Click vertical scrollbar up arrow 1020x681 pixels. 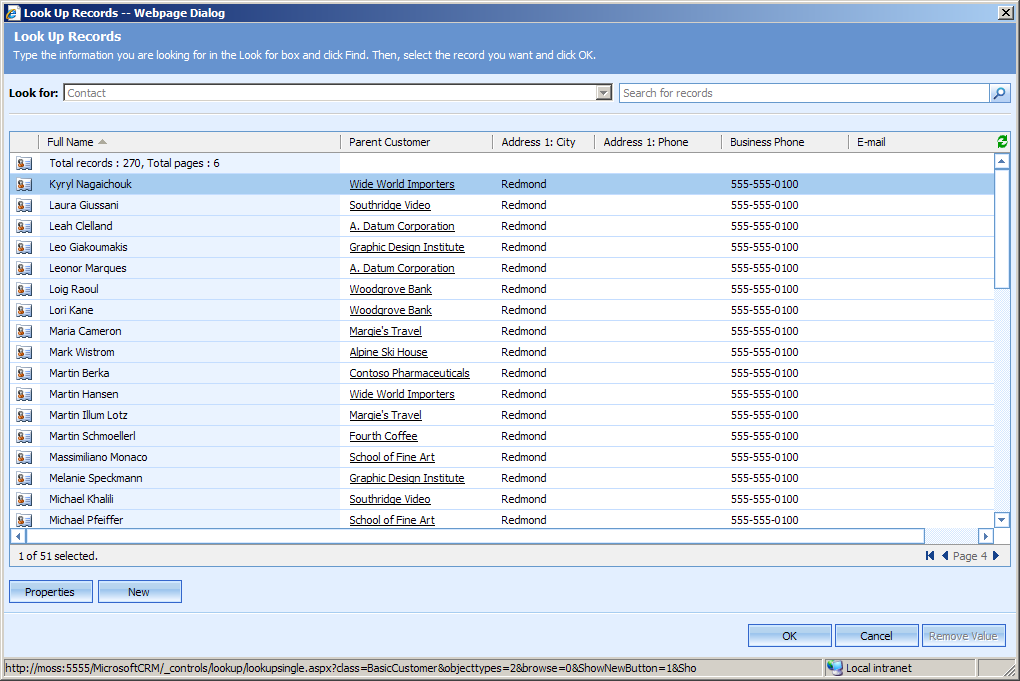click(x=1002, y=161)
